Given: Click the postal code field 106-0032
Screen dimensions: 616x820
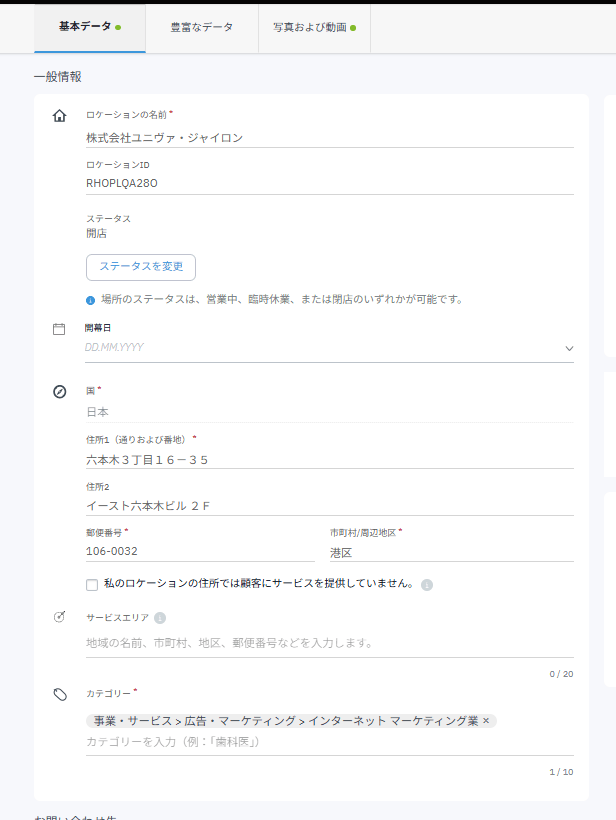Looking at the screenshot, I should click(x=199, y=551).
